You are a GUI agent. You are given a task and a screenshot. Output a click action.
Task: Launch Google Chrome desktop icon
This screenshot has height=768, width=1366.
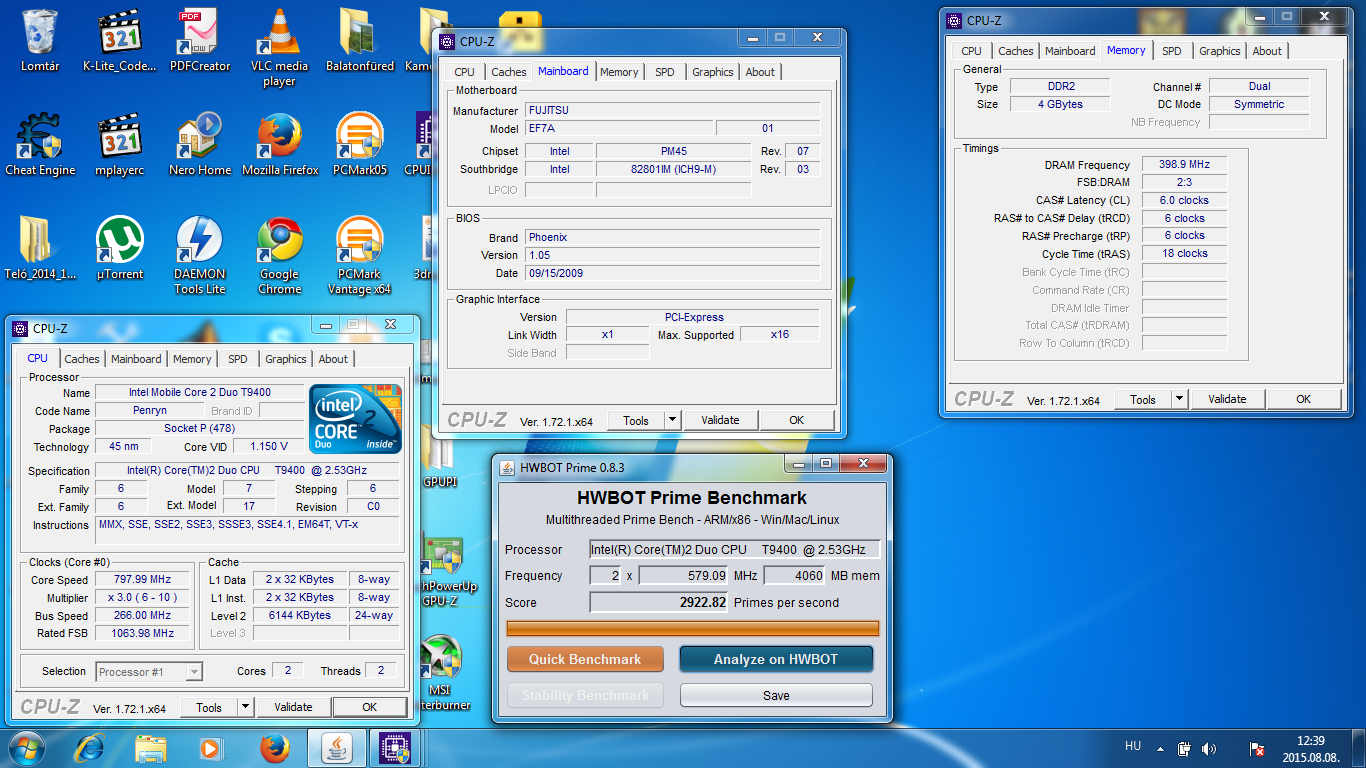280,255
